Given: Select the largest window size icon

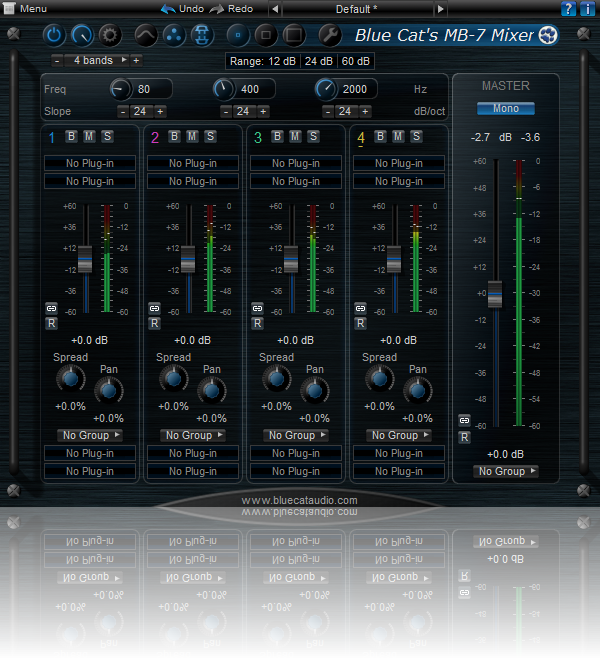Looking at the screenshot, I should pos(294,35).
